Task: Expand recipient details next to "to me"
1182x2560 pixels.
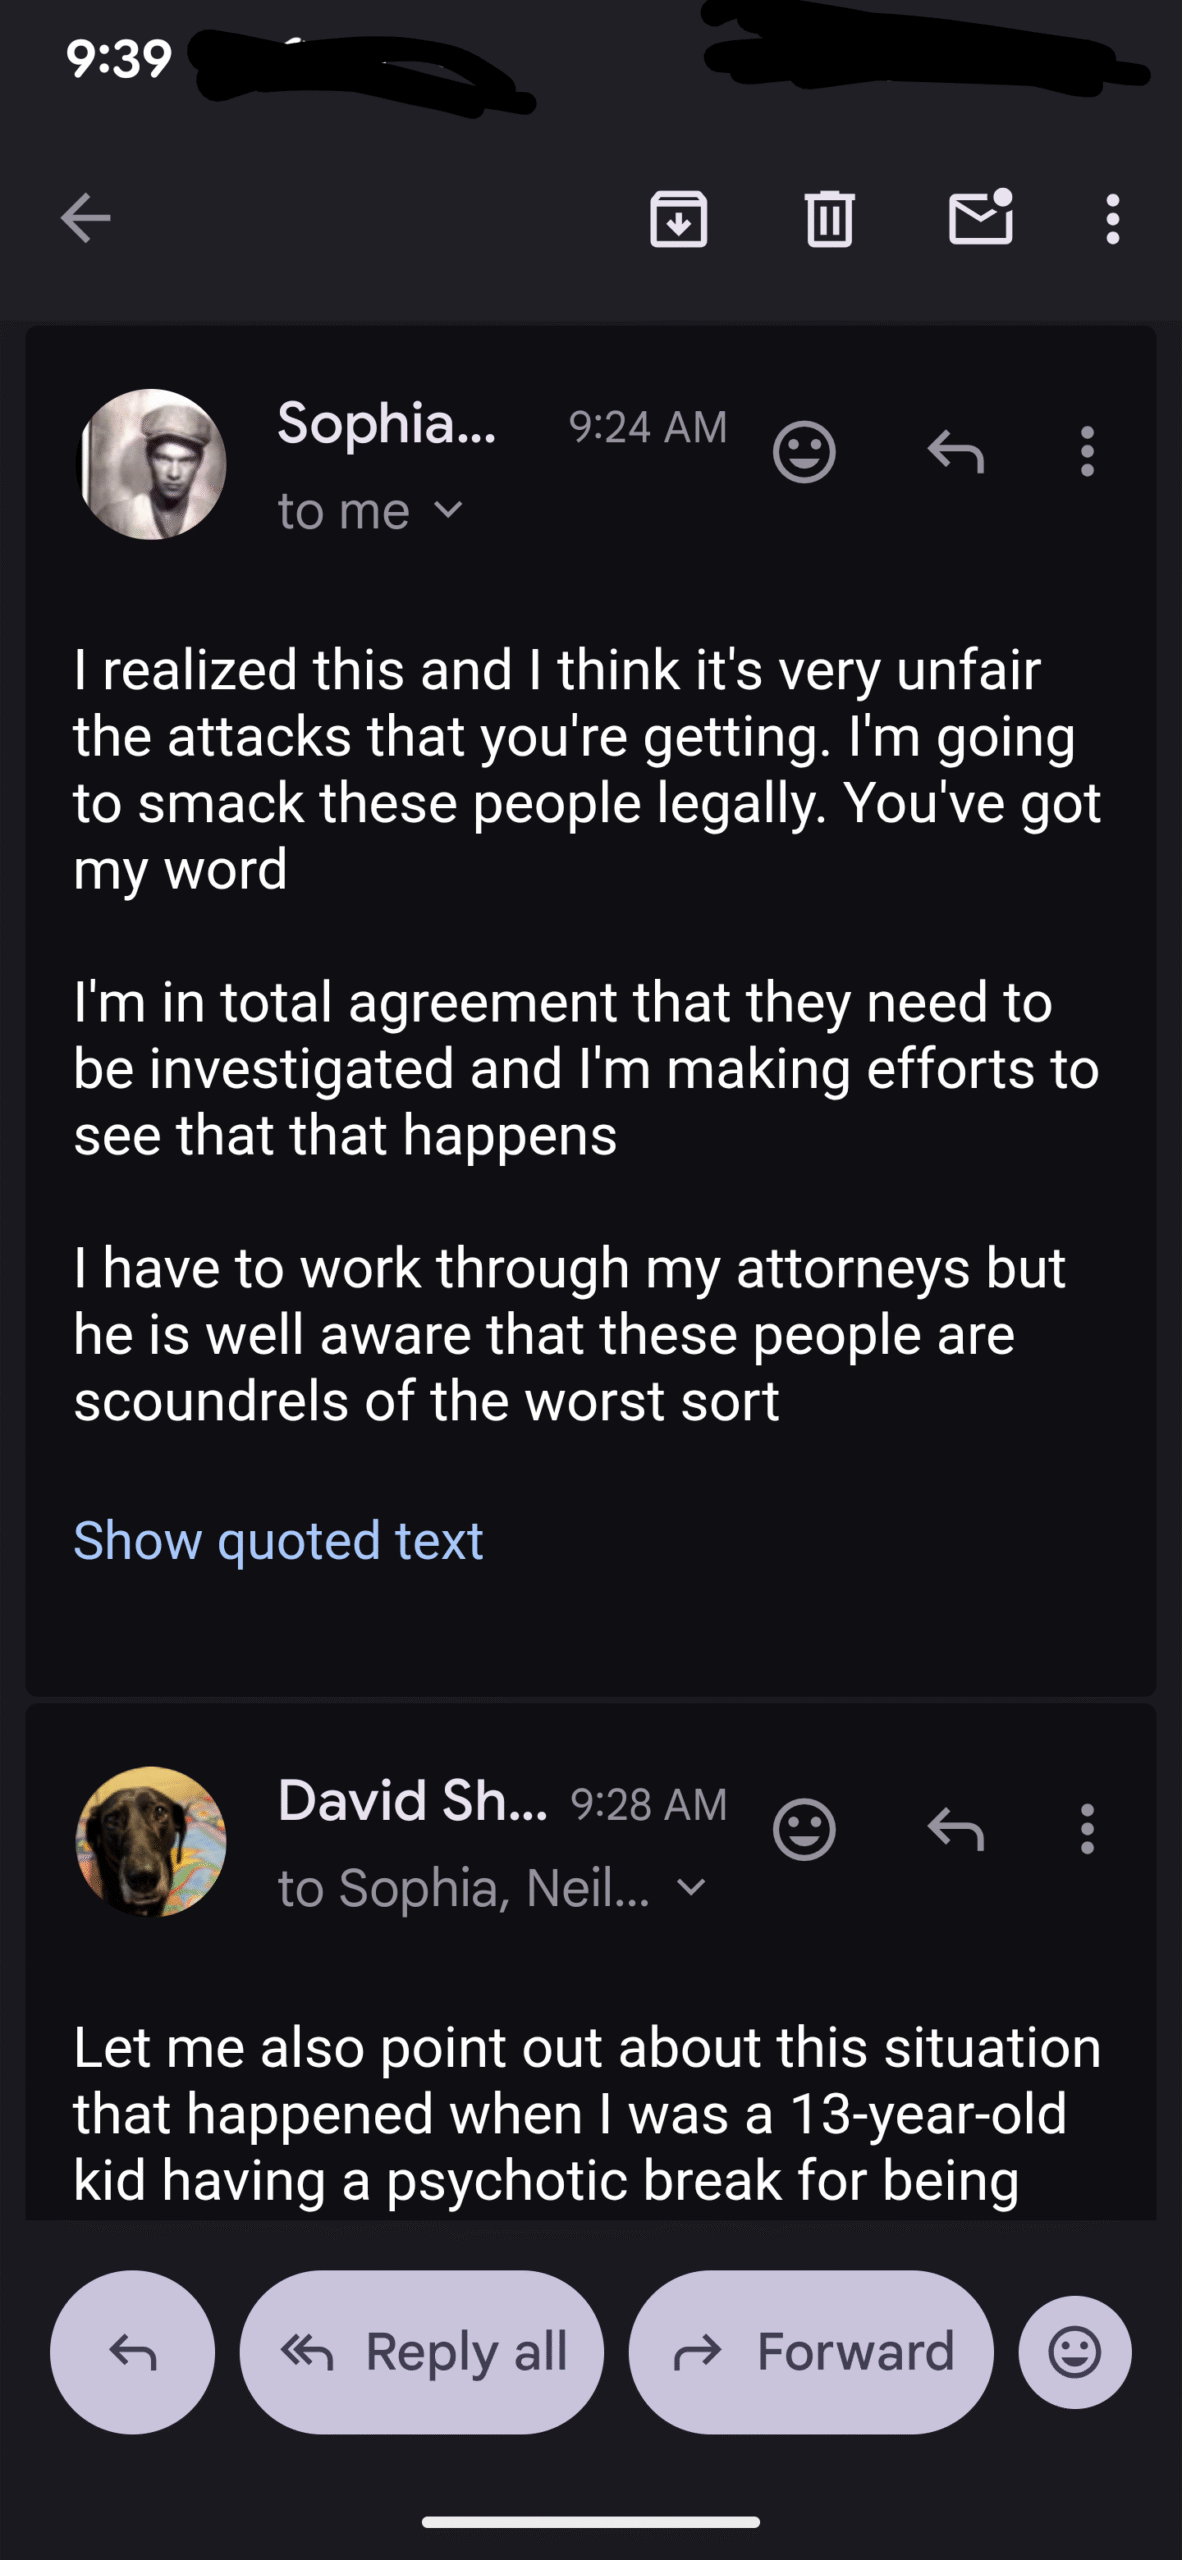Action: tap(449, 511)
